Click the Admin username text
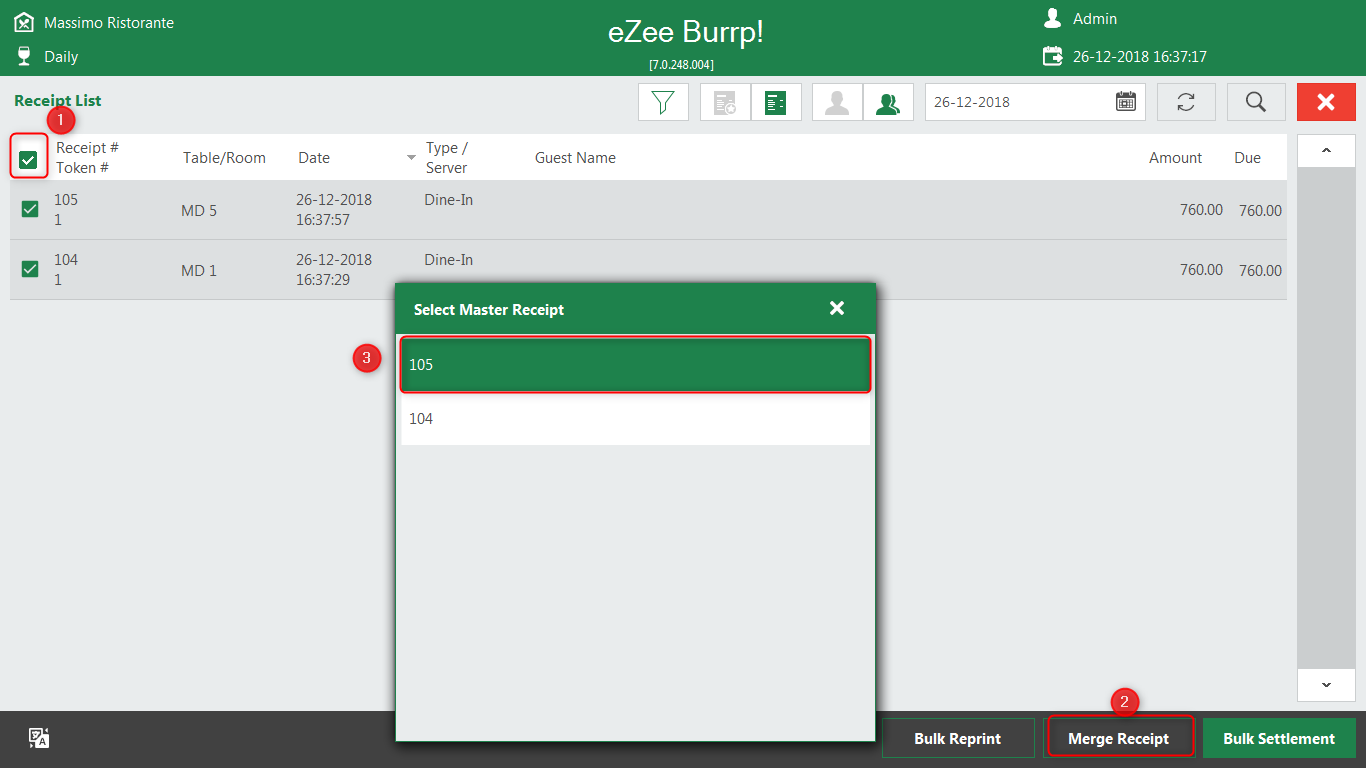The image size is (1366, 768). (x=1095, y=18)
